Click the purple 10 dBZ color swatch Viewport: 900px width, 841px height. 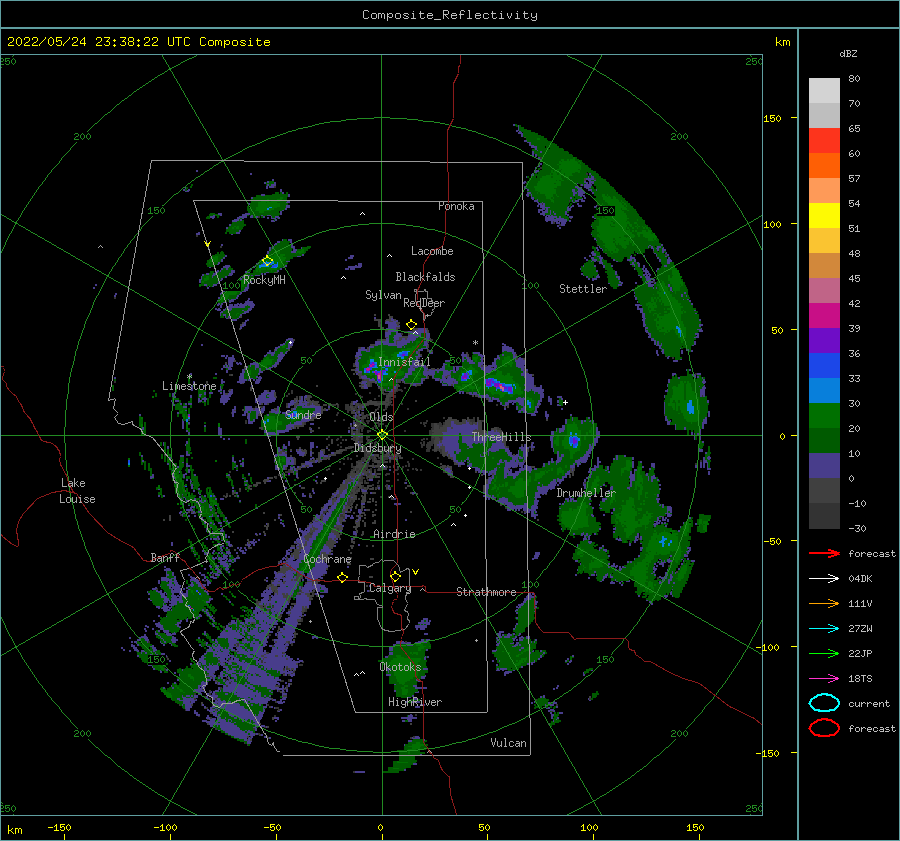click(x=824, y=466)
